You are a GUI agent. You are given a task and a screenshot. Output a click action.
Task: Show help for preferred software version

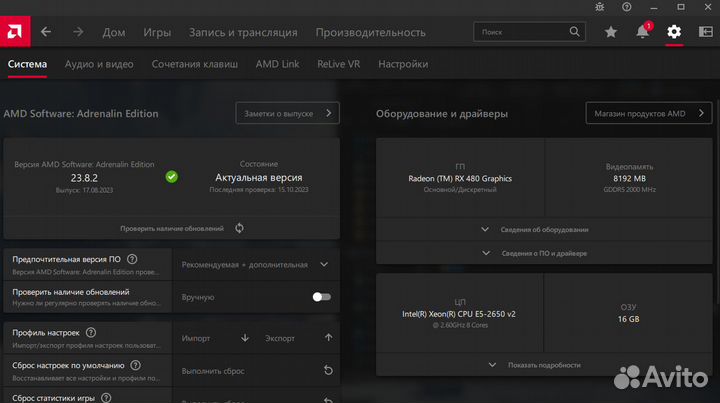pos(132,259)
